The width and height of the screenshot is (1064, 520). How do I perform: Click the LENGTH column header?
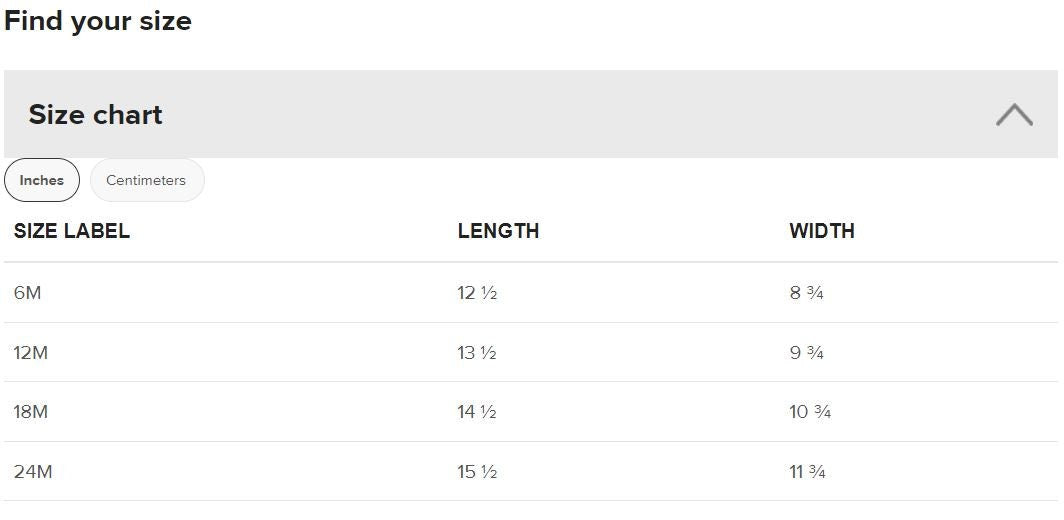(498, 231)
